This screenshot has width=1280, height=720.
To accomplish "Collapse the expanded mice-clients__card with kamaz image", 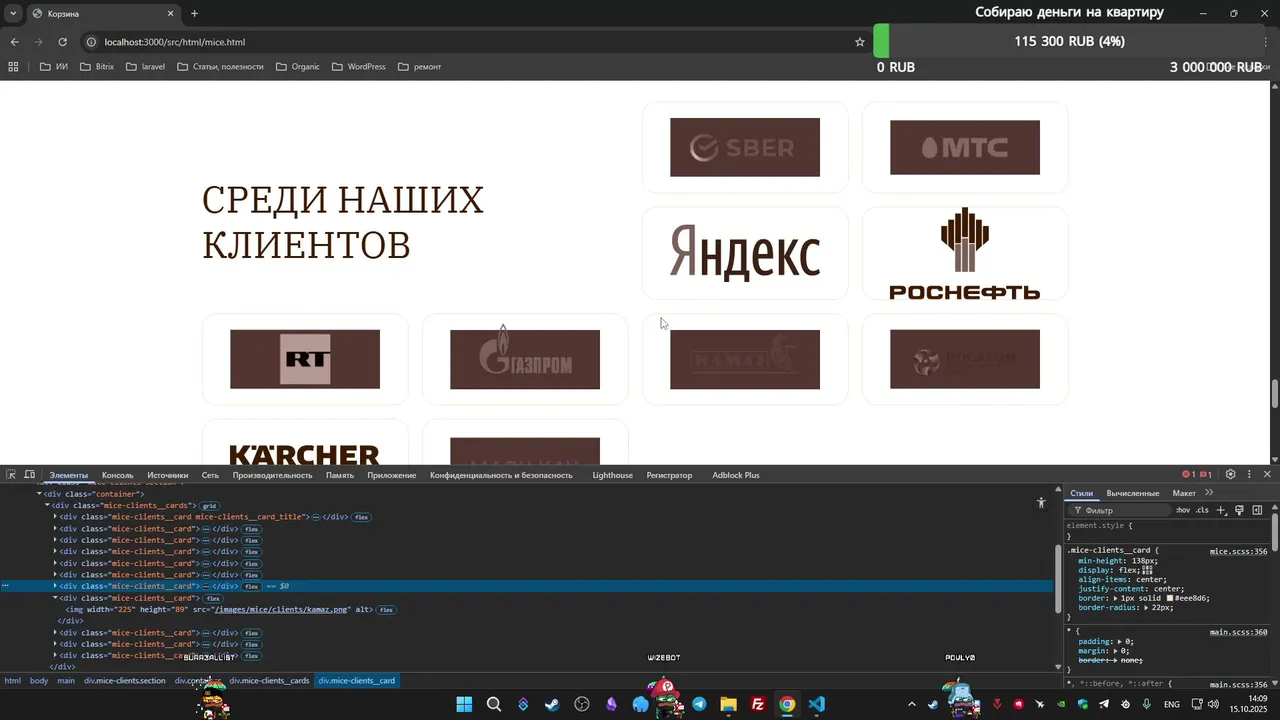I will (x=55, y=598).
